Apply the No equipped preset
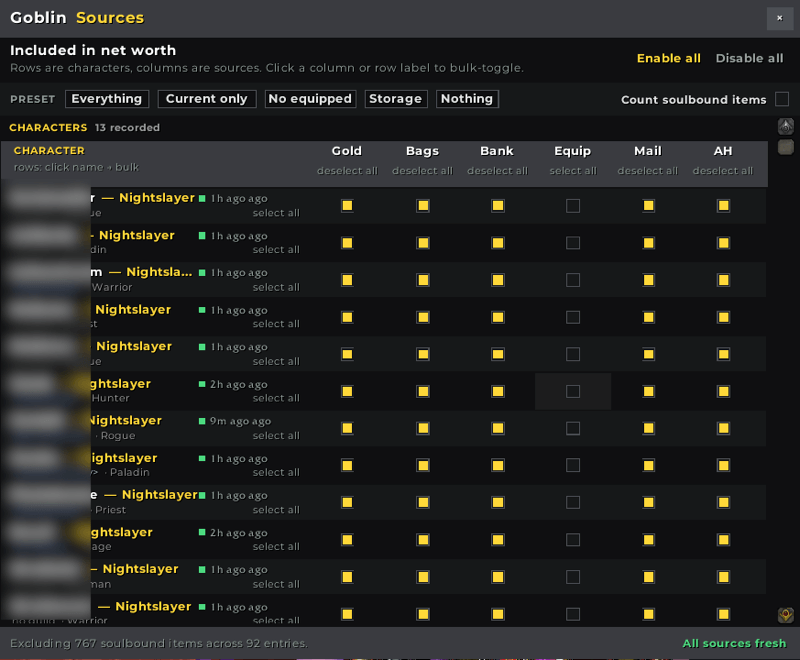 point(310,99)
